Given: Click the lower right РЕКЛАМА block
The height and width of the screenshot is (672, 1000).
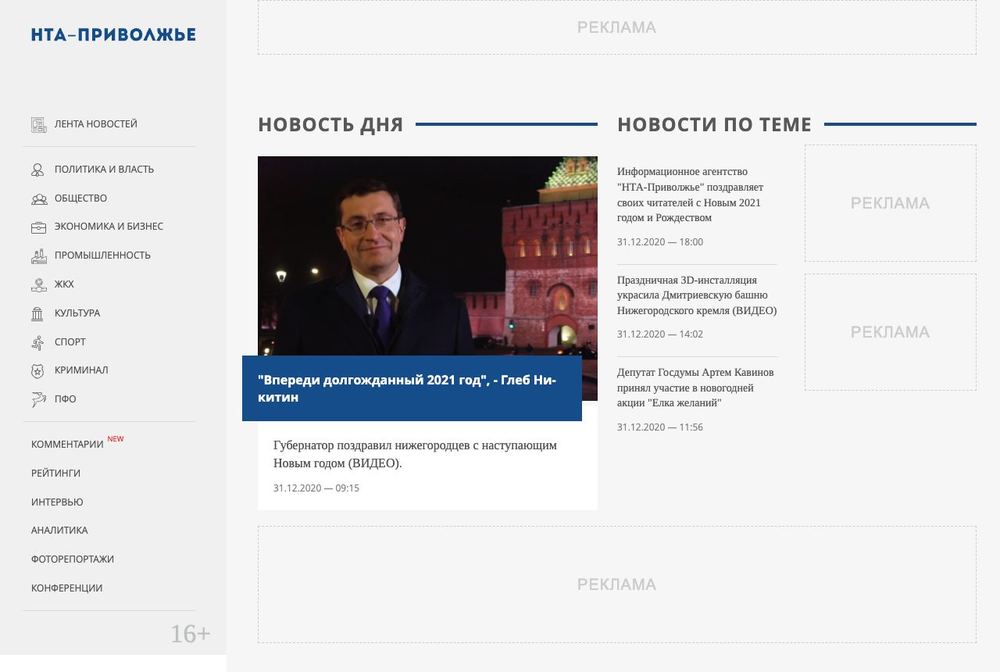Looking at the screenshot, I should pyautogui.click(x=890, y=332).
